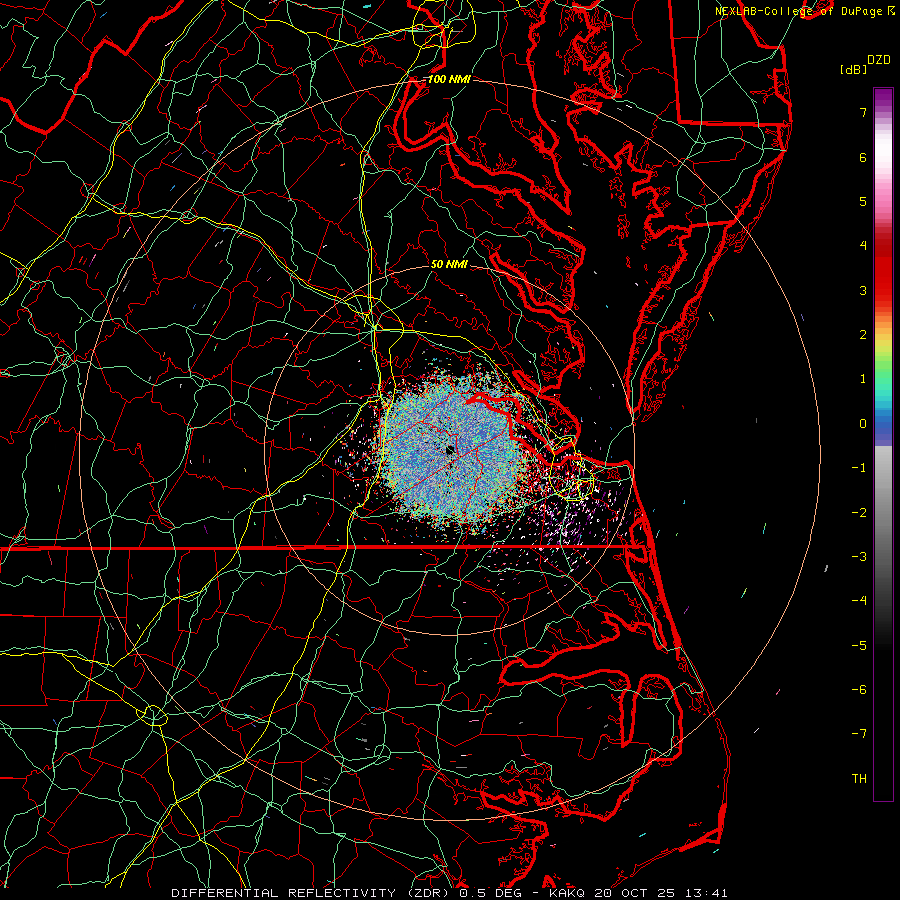This screenshot has width=900, height=900.
Task: Click the 3 dB value on the scale
Action: click(863, 290)
